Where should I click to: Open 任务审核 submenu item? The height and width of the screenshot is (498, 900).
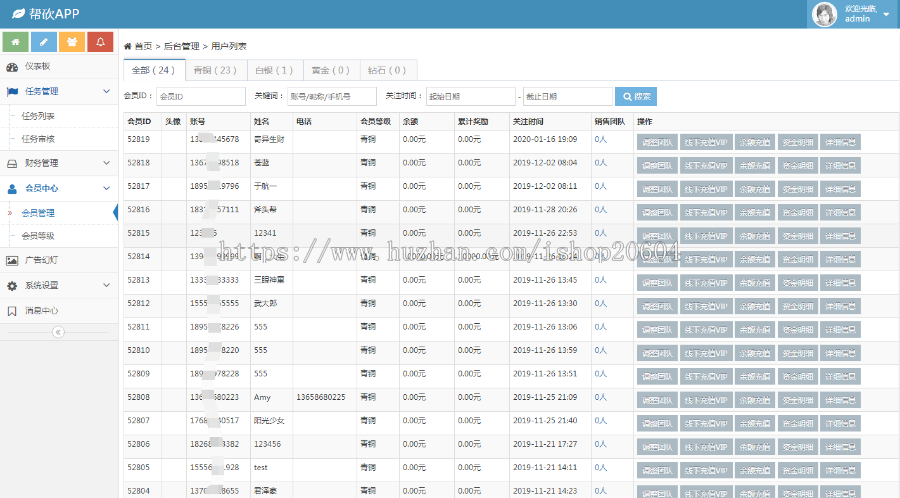pyautogui.click(x=38, y=139)
